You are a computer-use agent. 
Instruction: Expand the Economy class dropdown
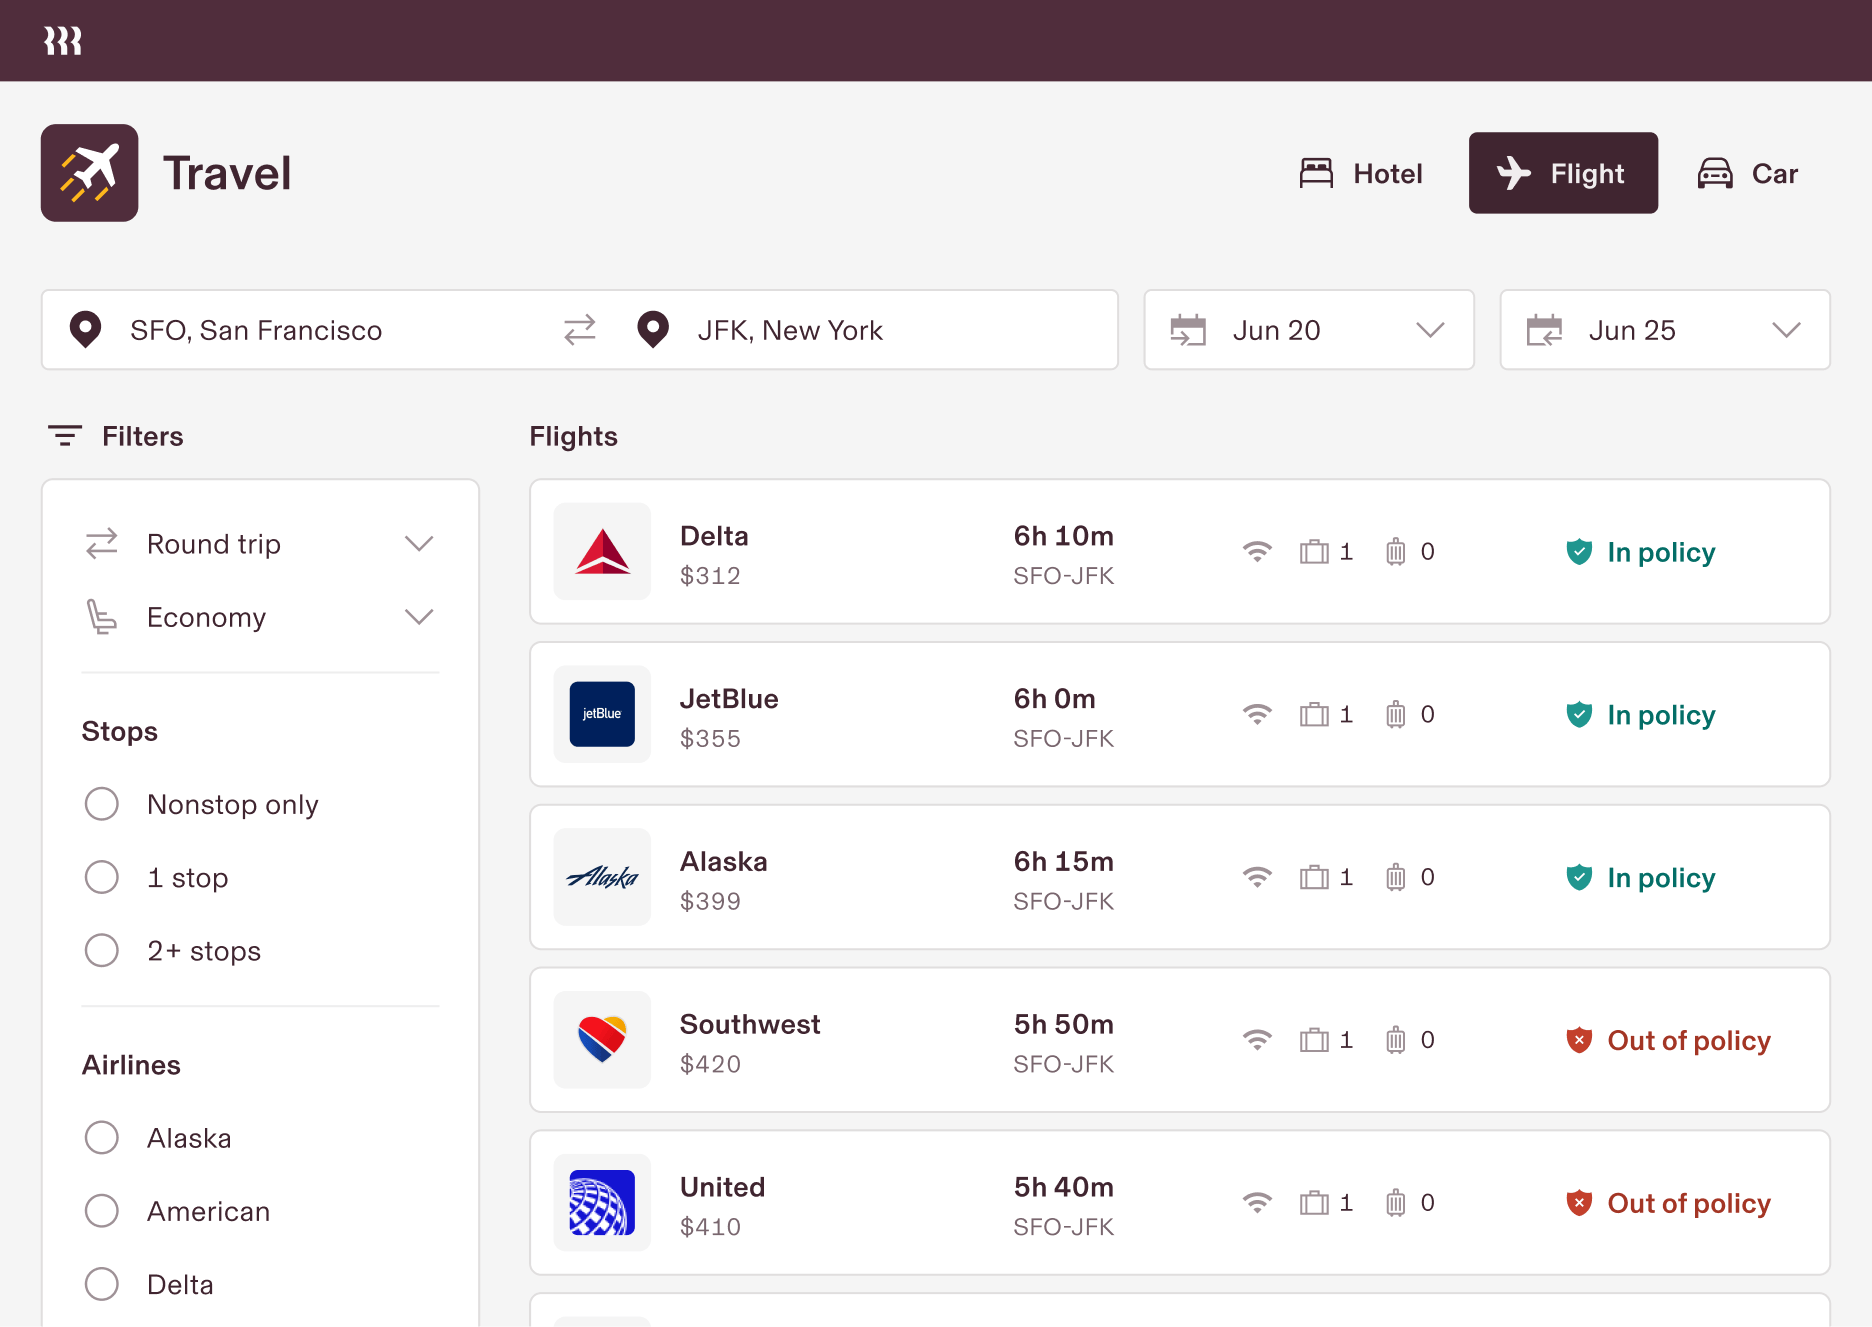coord(419,617)
